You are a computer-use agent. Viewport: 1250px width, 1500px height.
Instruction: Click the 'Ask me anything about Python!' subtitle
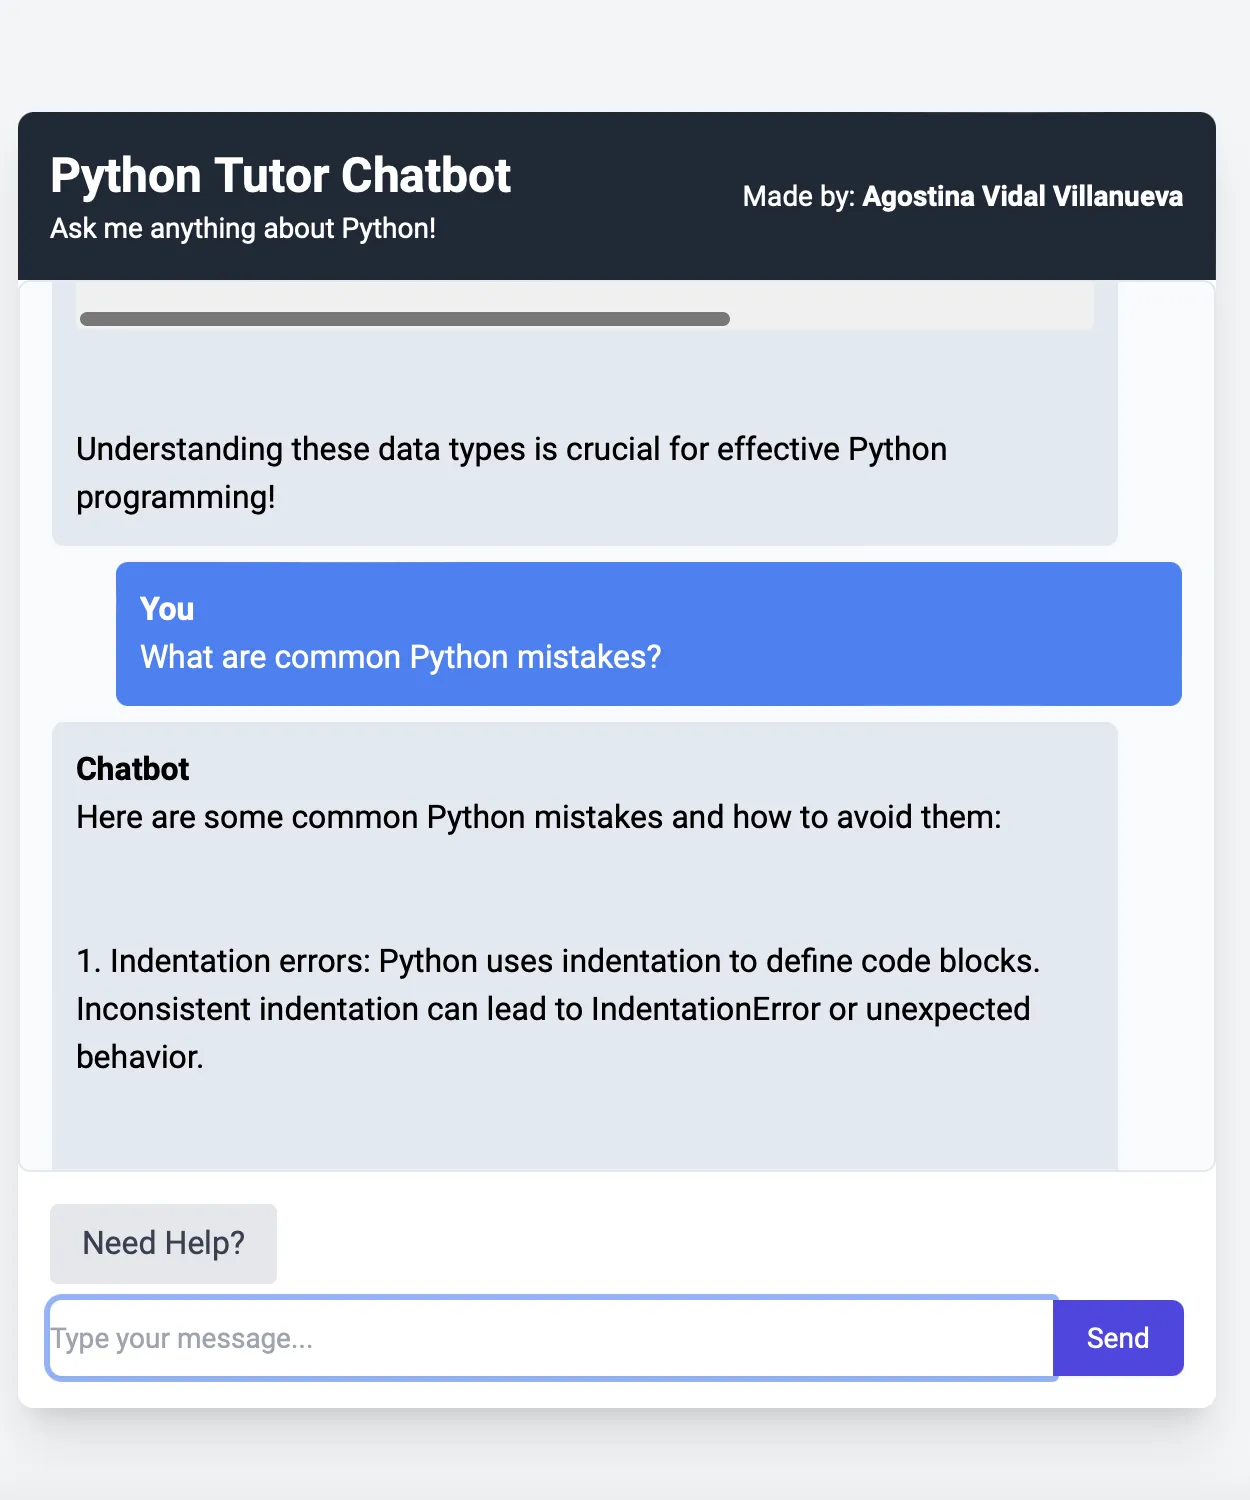point(243,229)
